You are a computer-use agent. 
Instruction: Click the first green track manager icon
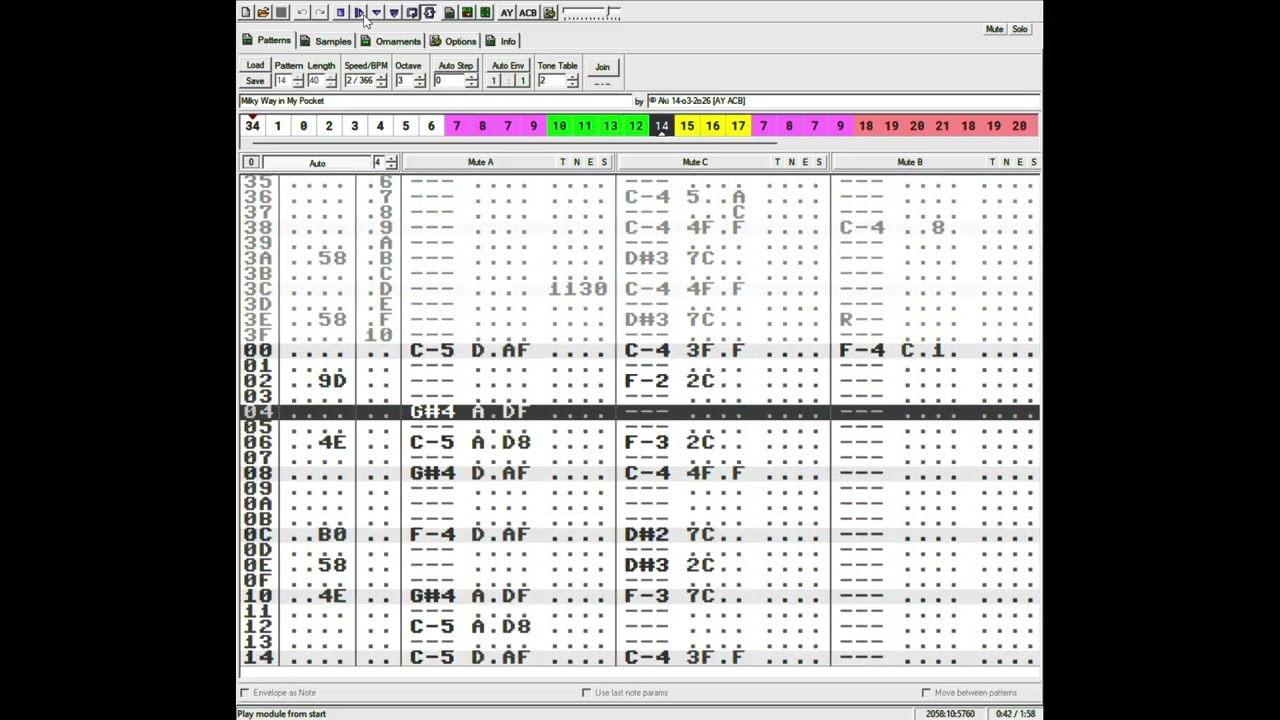[450, 12]
